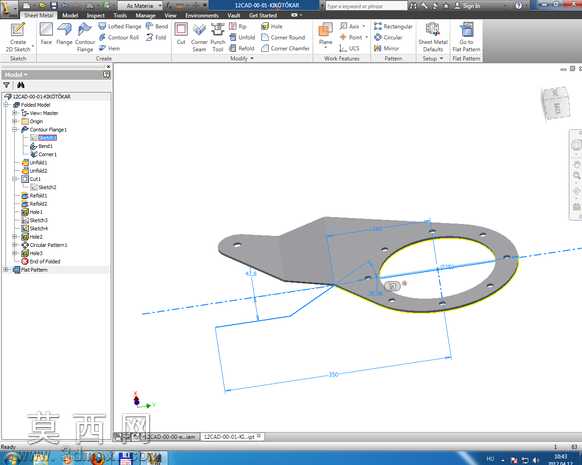Open the As Material appearance dropdown

point(140,6)
